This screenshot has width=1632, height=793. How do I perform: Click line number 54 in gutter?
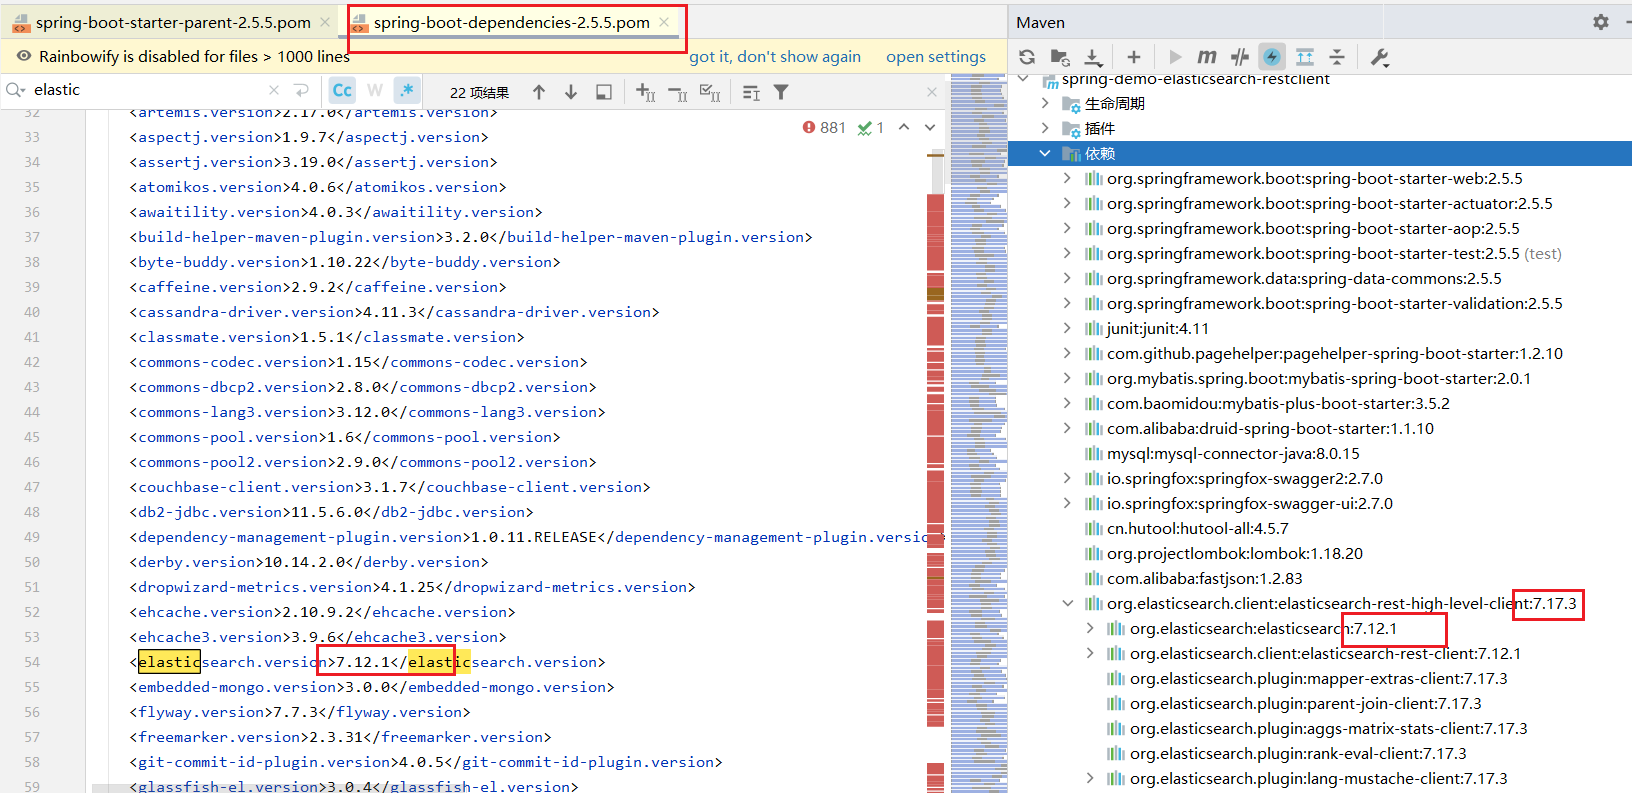click(32, 662)
